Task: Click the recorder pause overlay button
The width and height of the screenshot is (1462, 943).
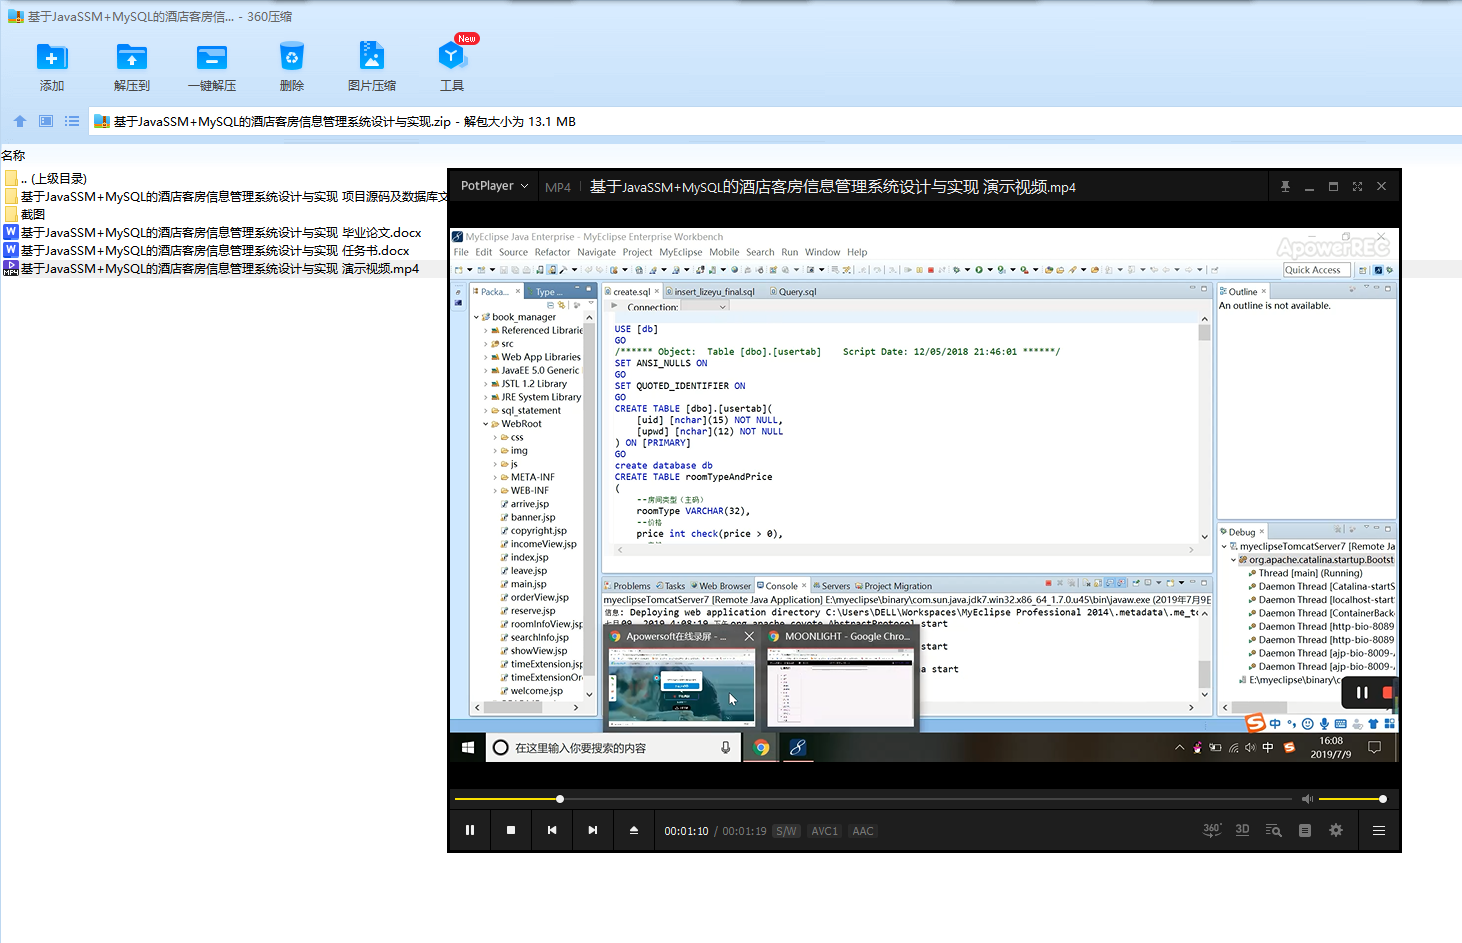Action: 1362,692
